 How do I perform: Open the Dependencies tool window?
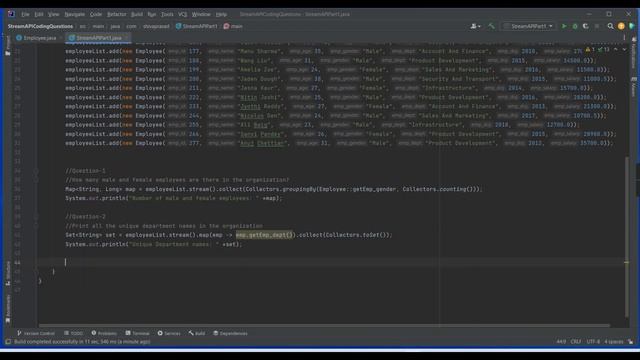230,333
